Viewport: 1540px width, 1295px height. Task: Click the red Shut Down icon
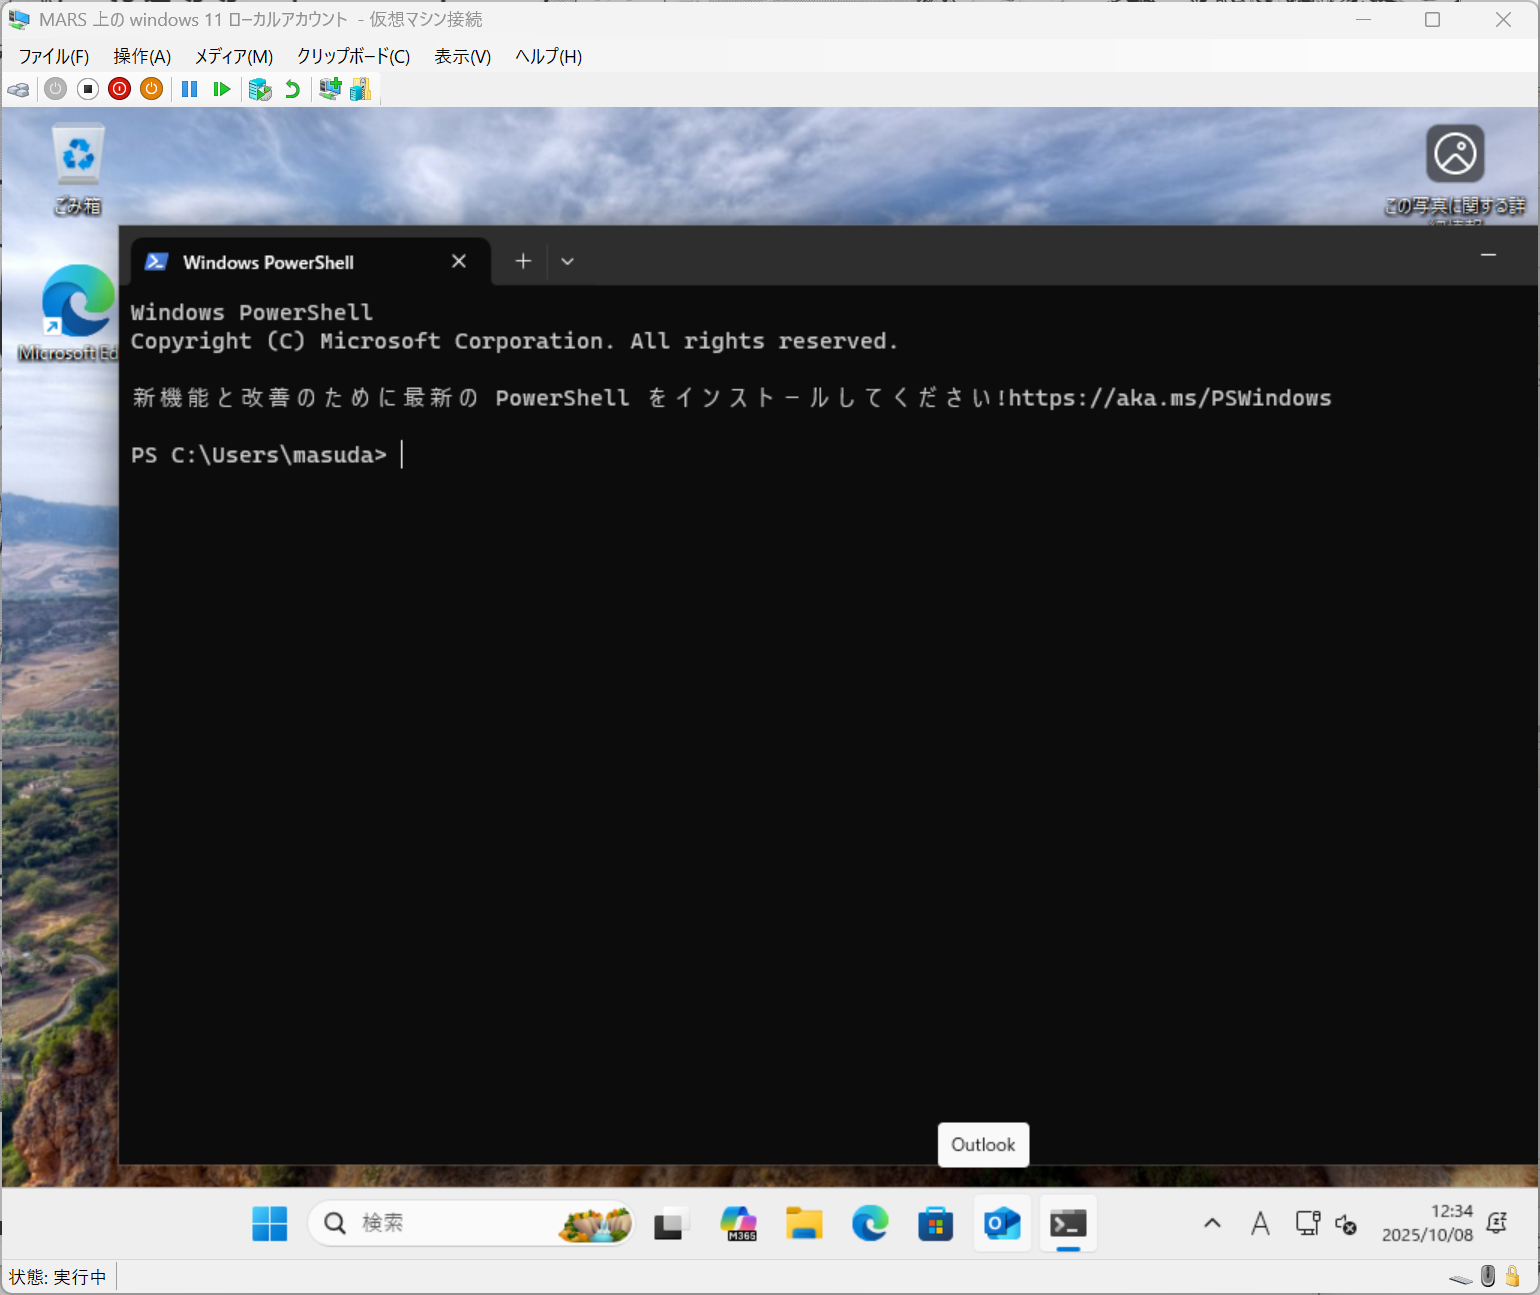pos(120,90)
